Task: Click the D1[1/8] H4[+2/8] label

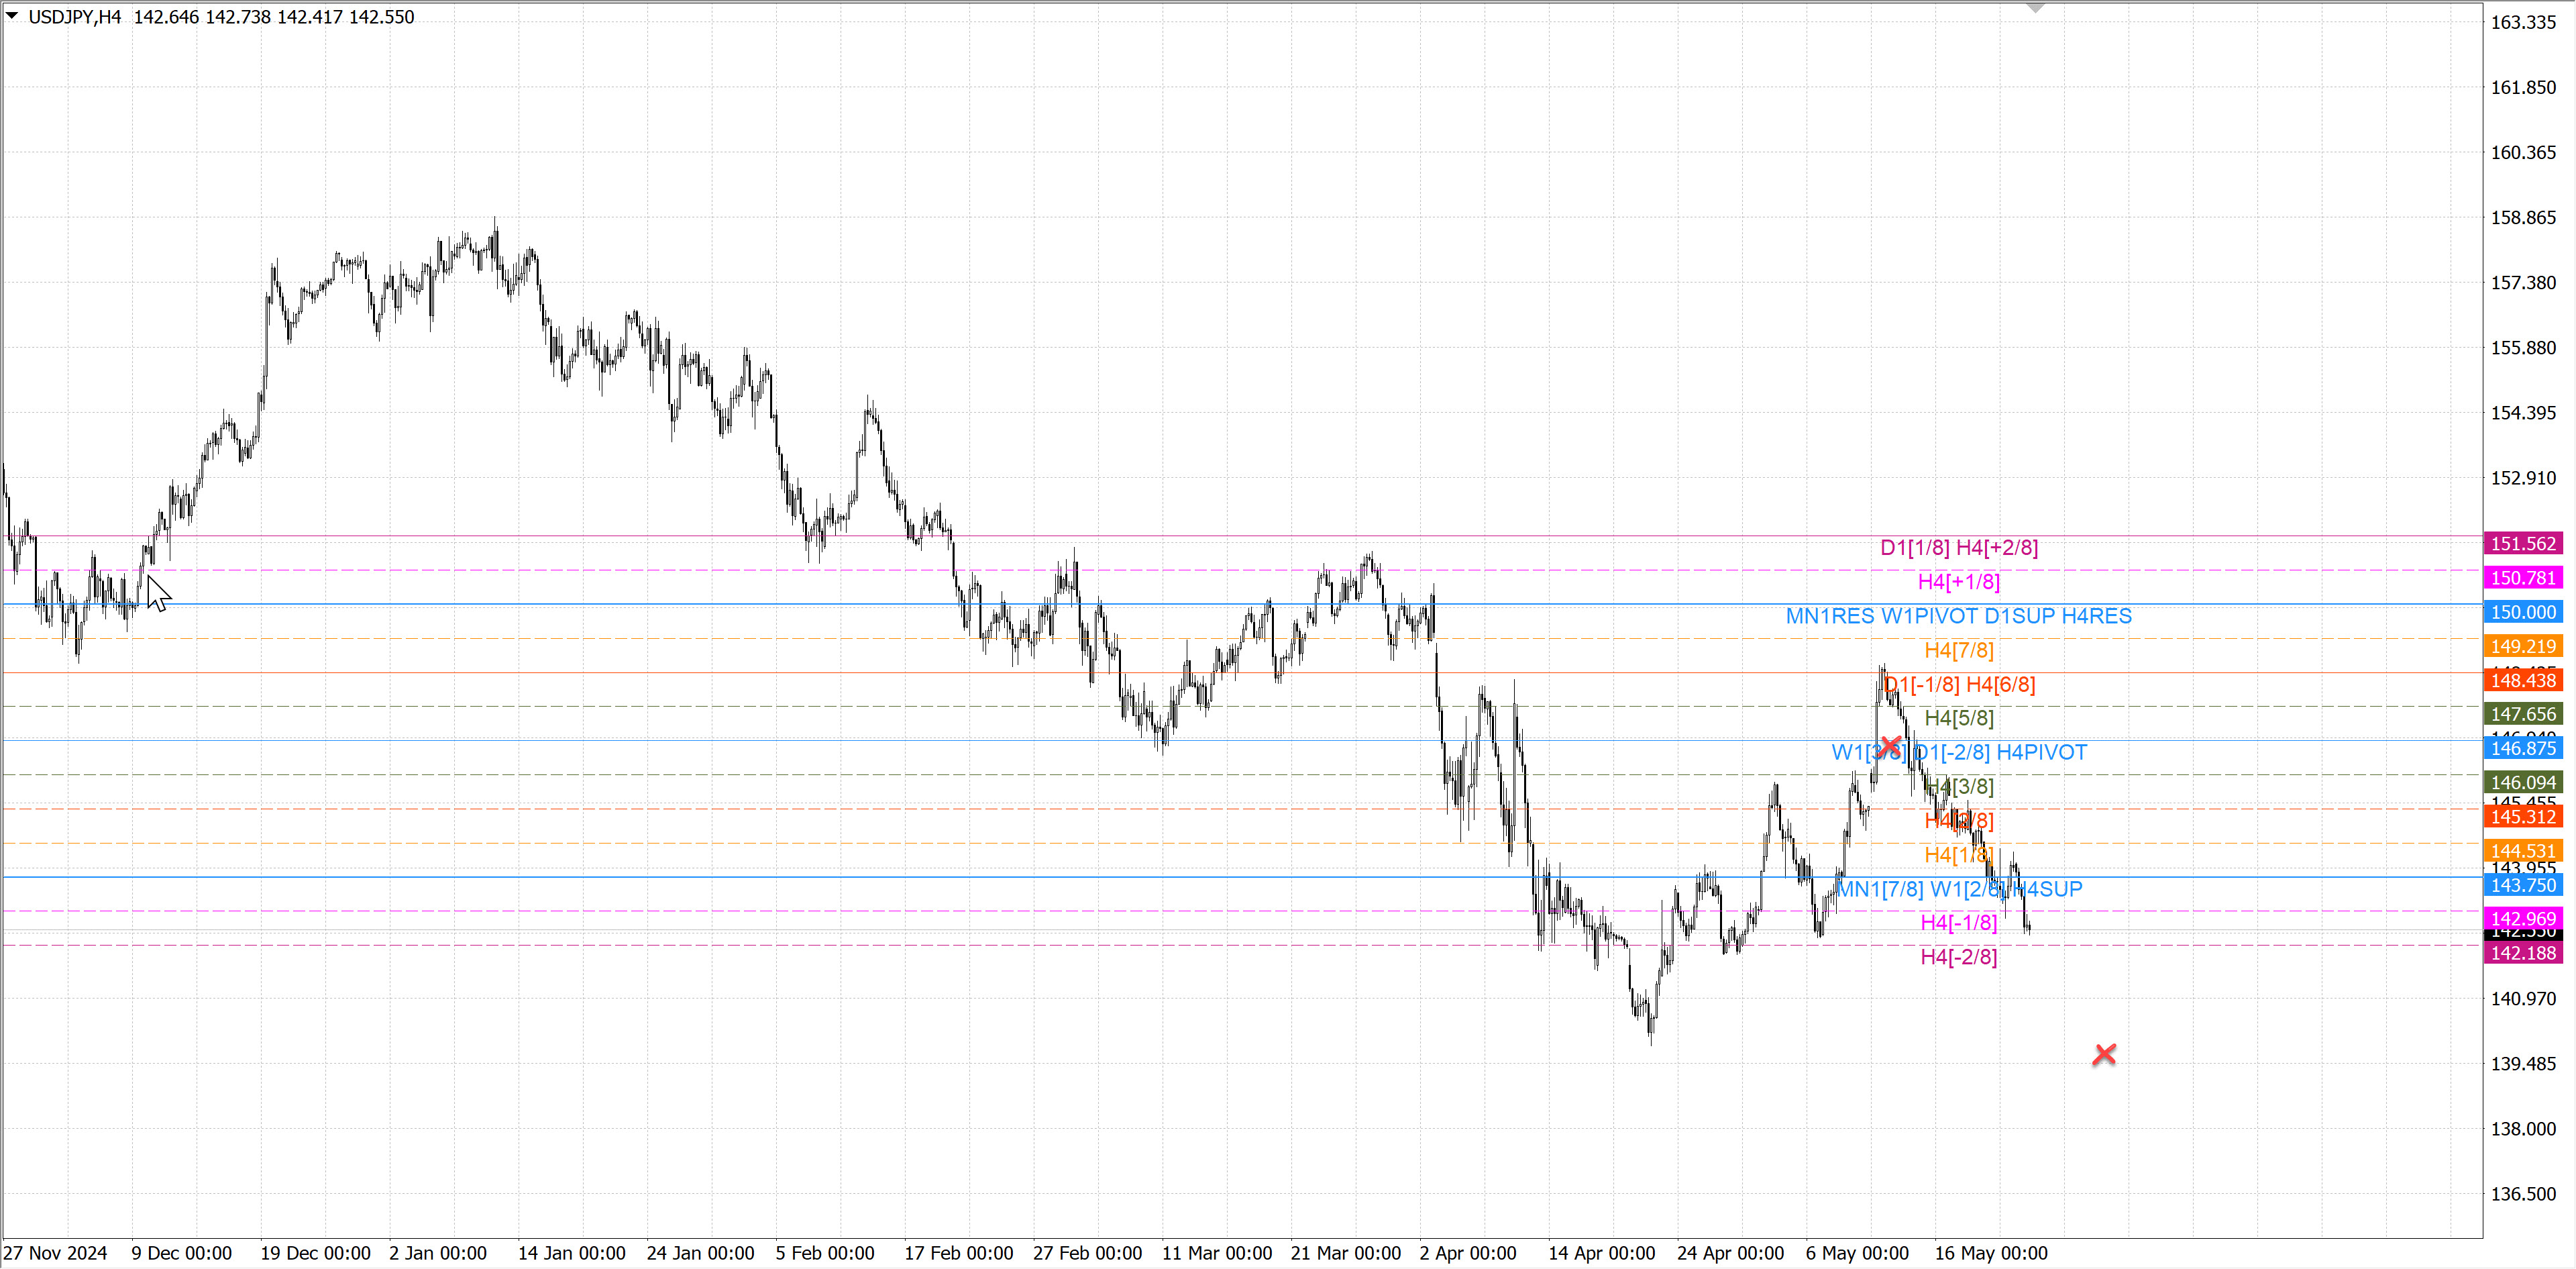Action: tap(1958, 547)
